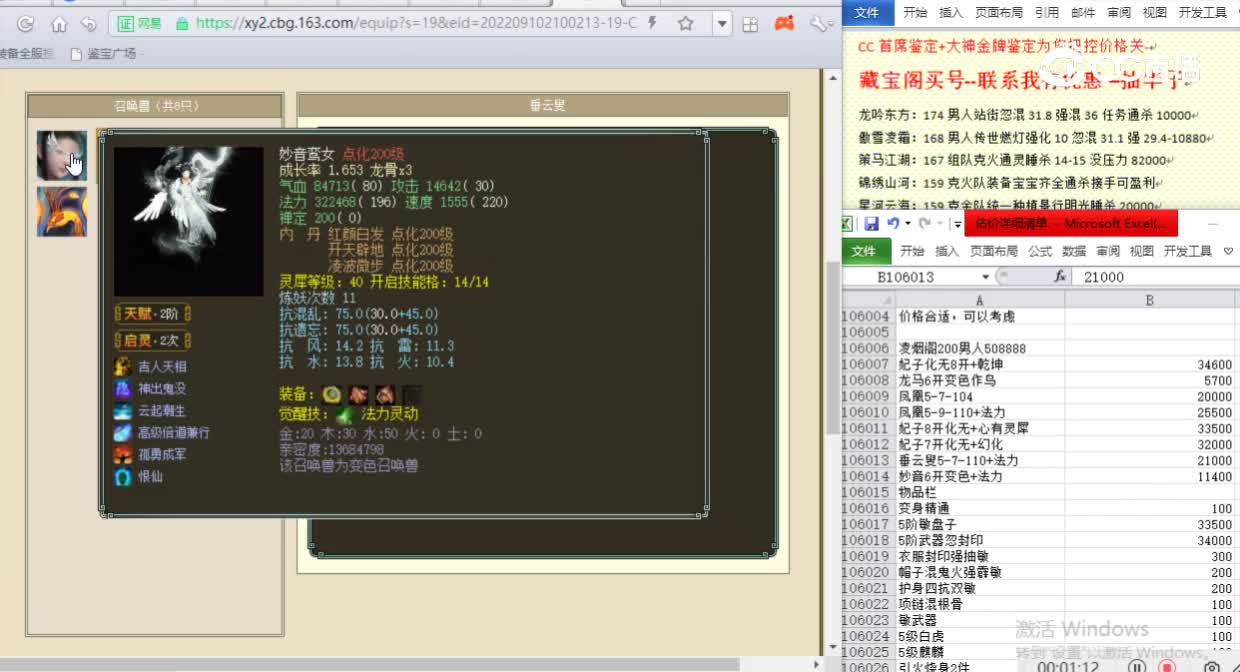Select cell with value 21000

(1150, 460)
